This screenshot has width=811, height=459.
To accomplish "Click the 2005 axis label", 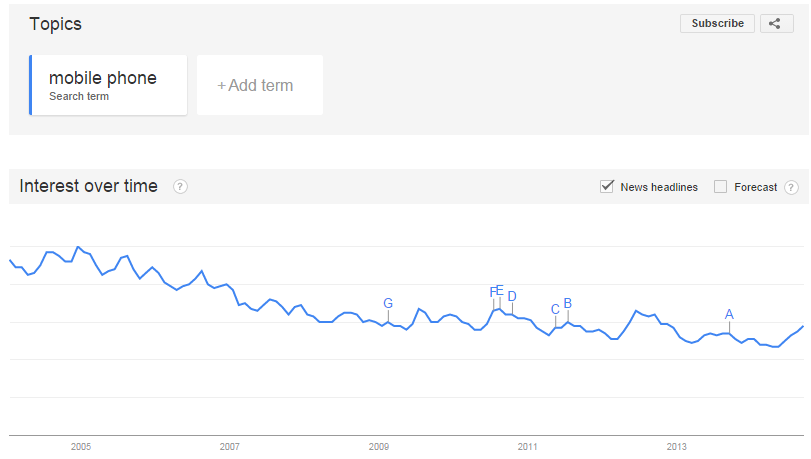I will point(81,447).
